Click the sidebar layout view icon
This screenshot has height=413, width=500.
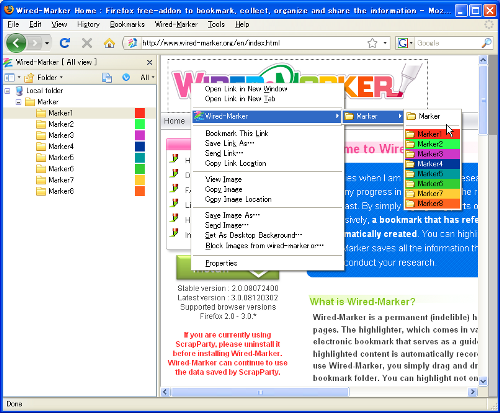(9, 77)
